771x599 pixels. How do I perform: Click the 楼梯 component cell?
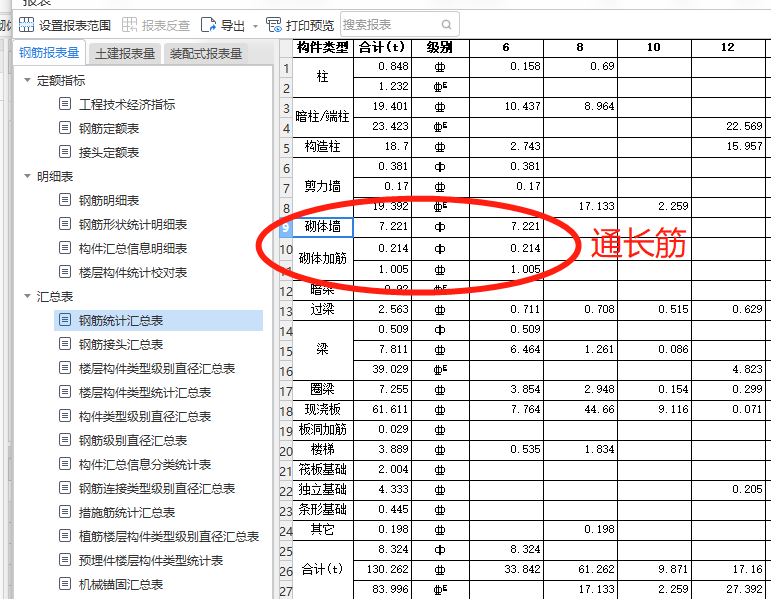[x=323, y=449]
